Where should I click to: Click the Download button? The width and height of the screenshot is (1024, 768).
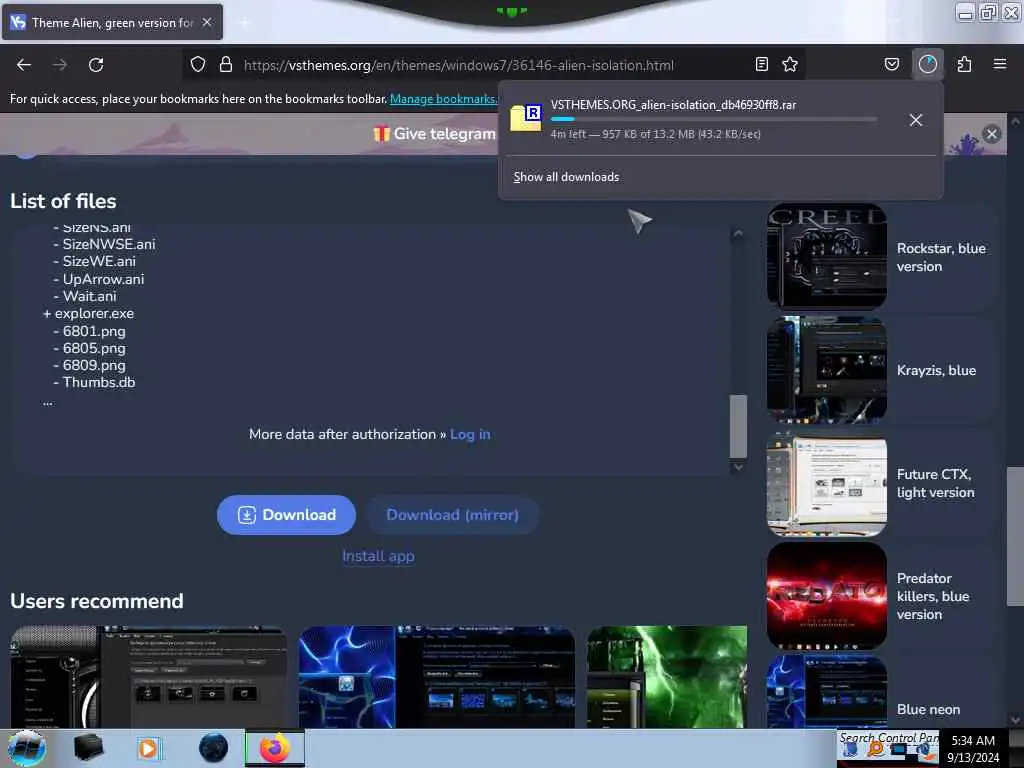coord(286,515)
